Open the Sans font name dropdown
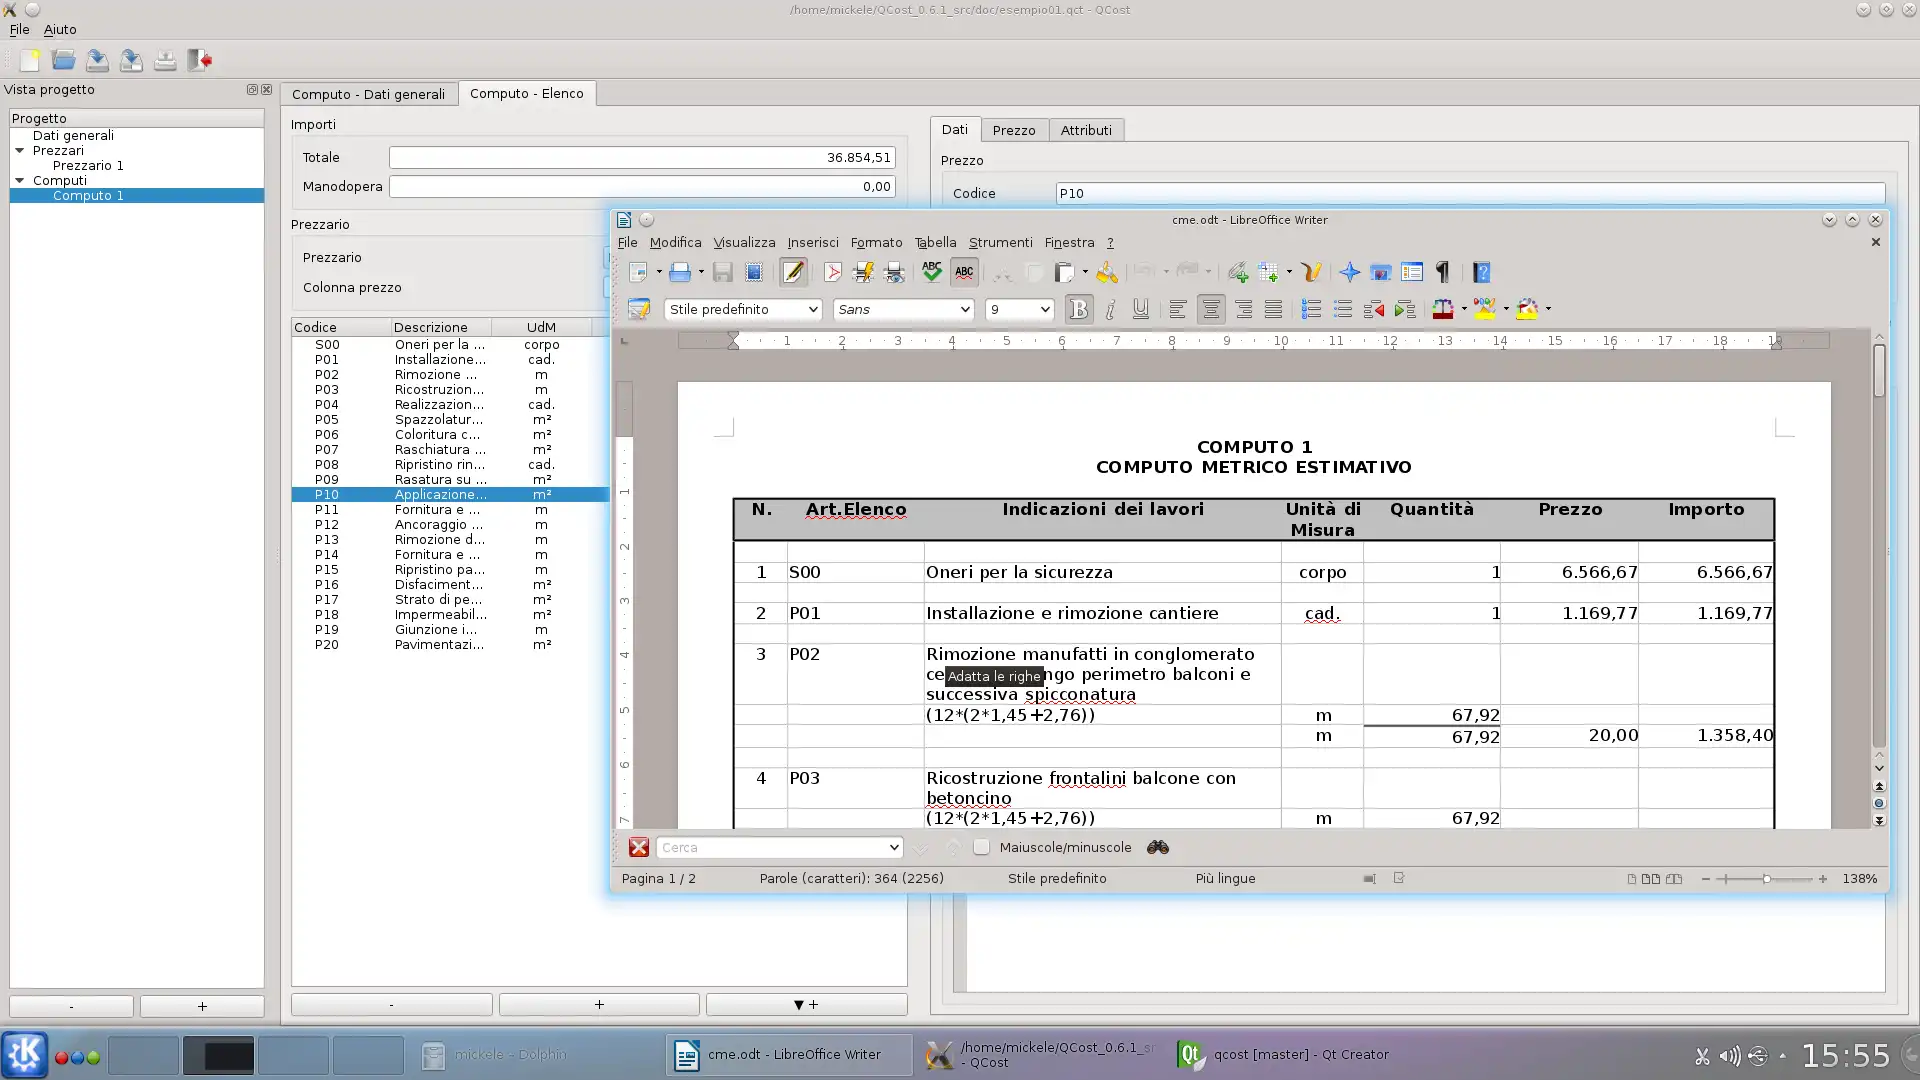This screenshot has height=1080, width=1920. click(964, 310)
